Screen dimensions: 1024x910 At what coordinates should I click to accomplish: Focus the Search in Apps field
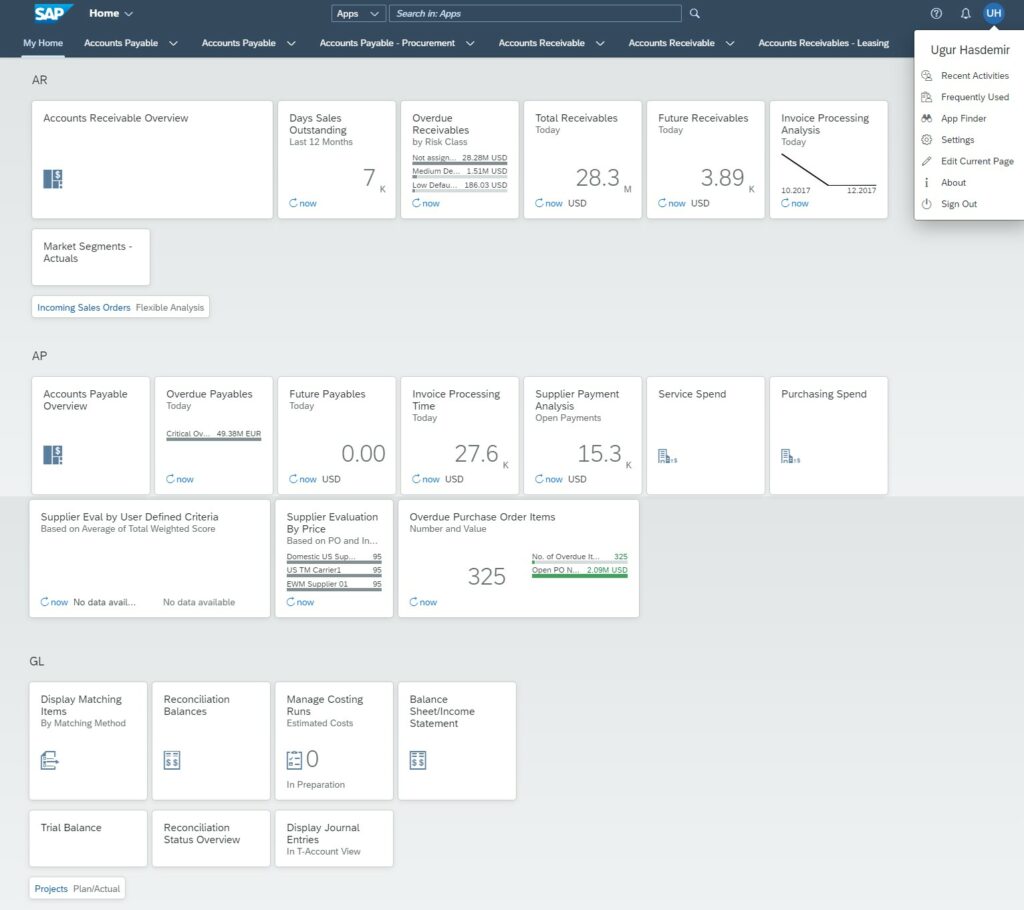click(535, 14)
